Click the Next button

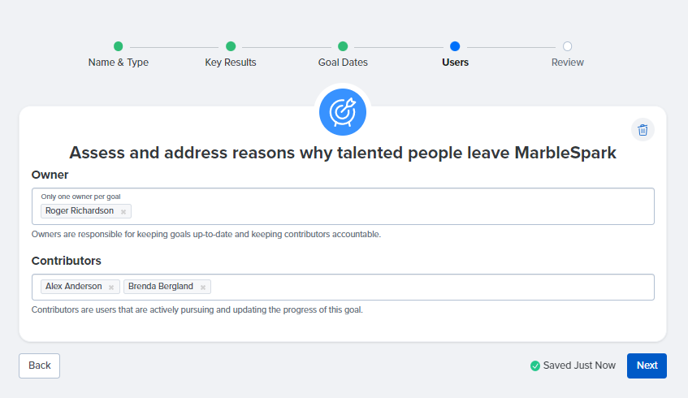pyautogui.click(x=647, y=366)
